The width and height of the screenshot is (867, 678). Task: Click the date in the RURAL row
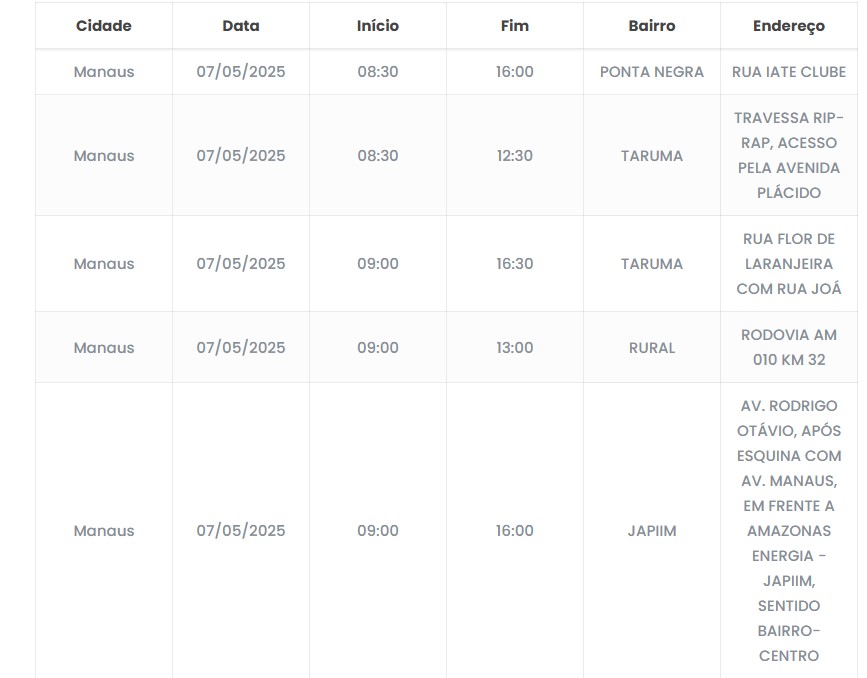click(240, 348)
